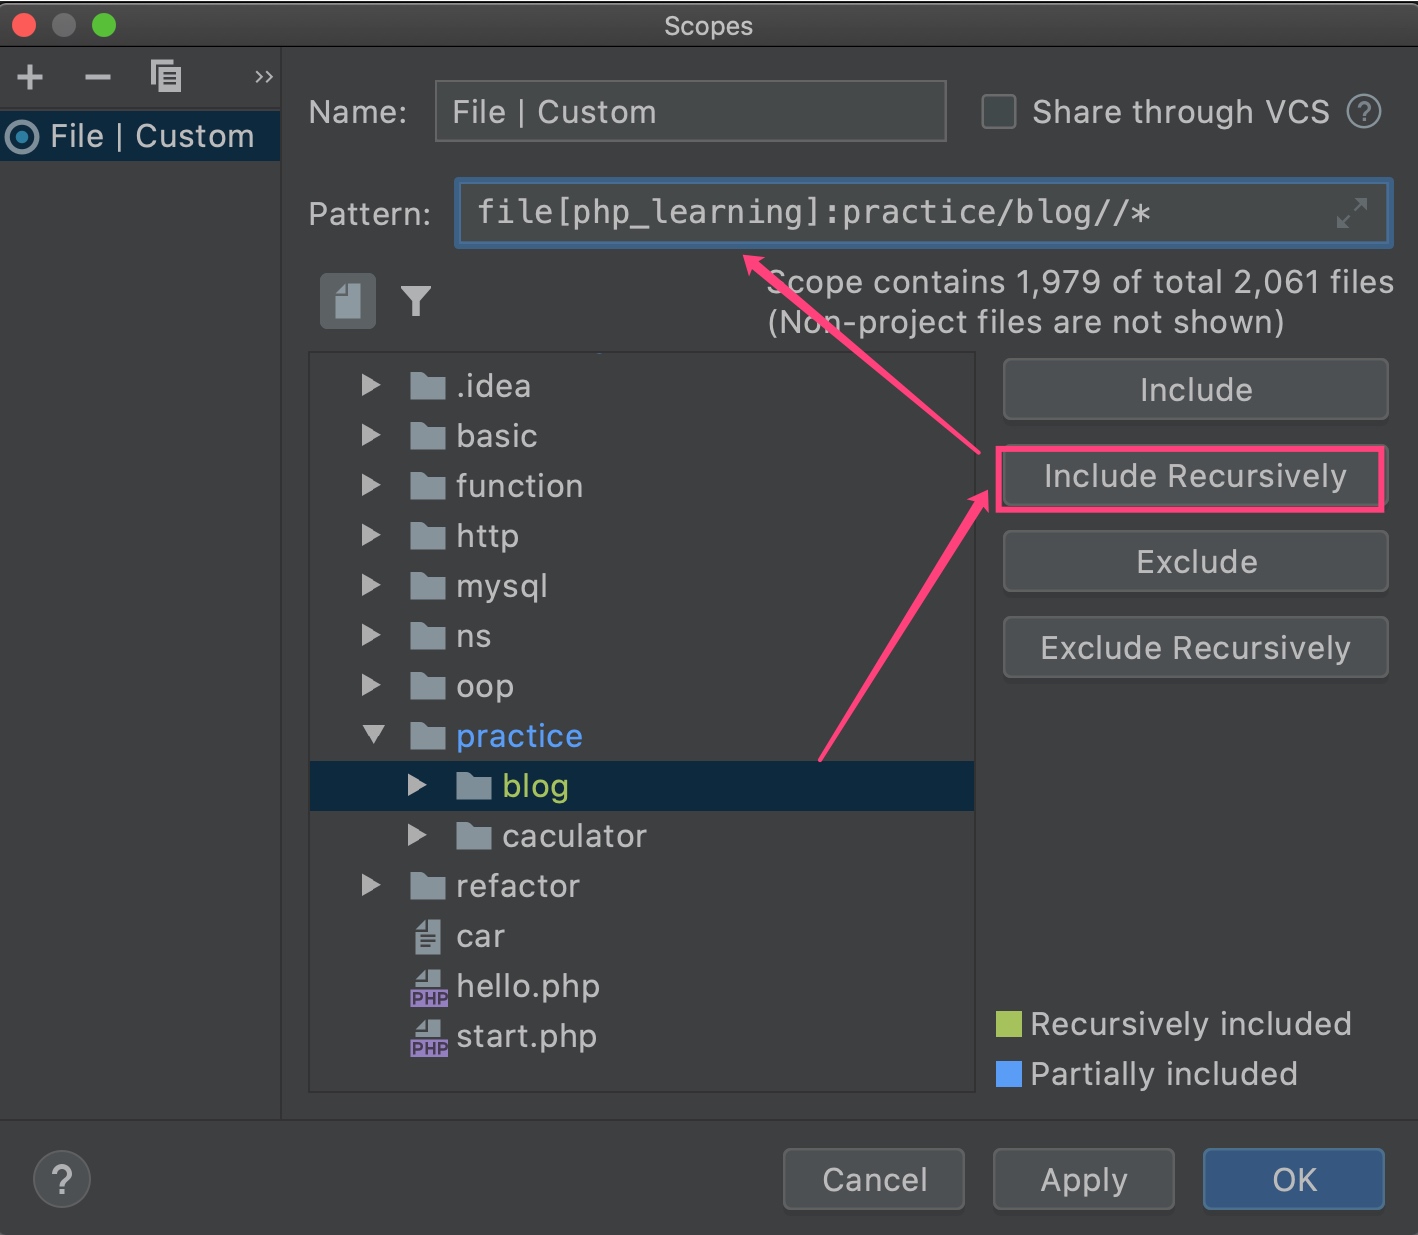Apply the scope changes
Image resolution: width=1418 pixels, height=1235 pixels.
click(x=1084, y=1179)
